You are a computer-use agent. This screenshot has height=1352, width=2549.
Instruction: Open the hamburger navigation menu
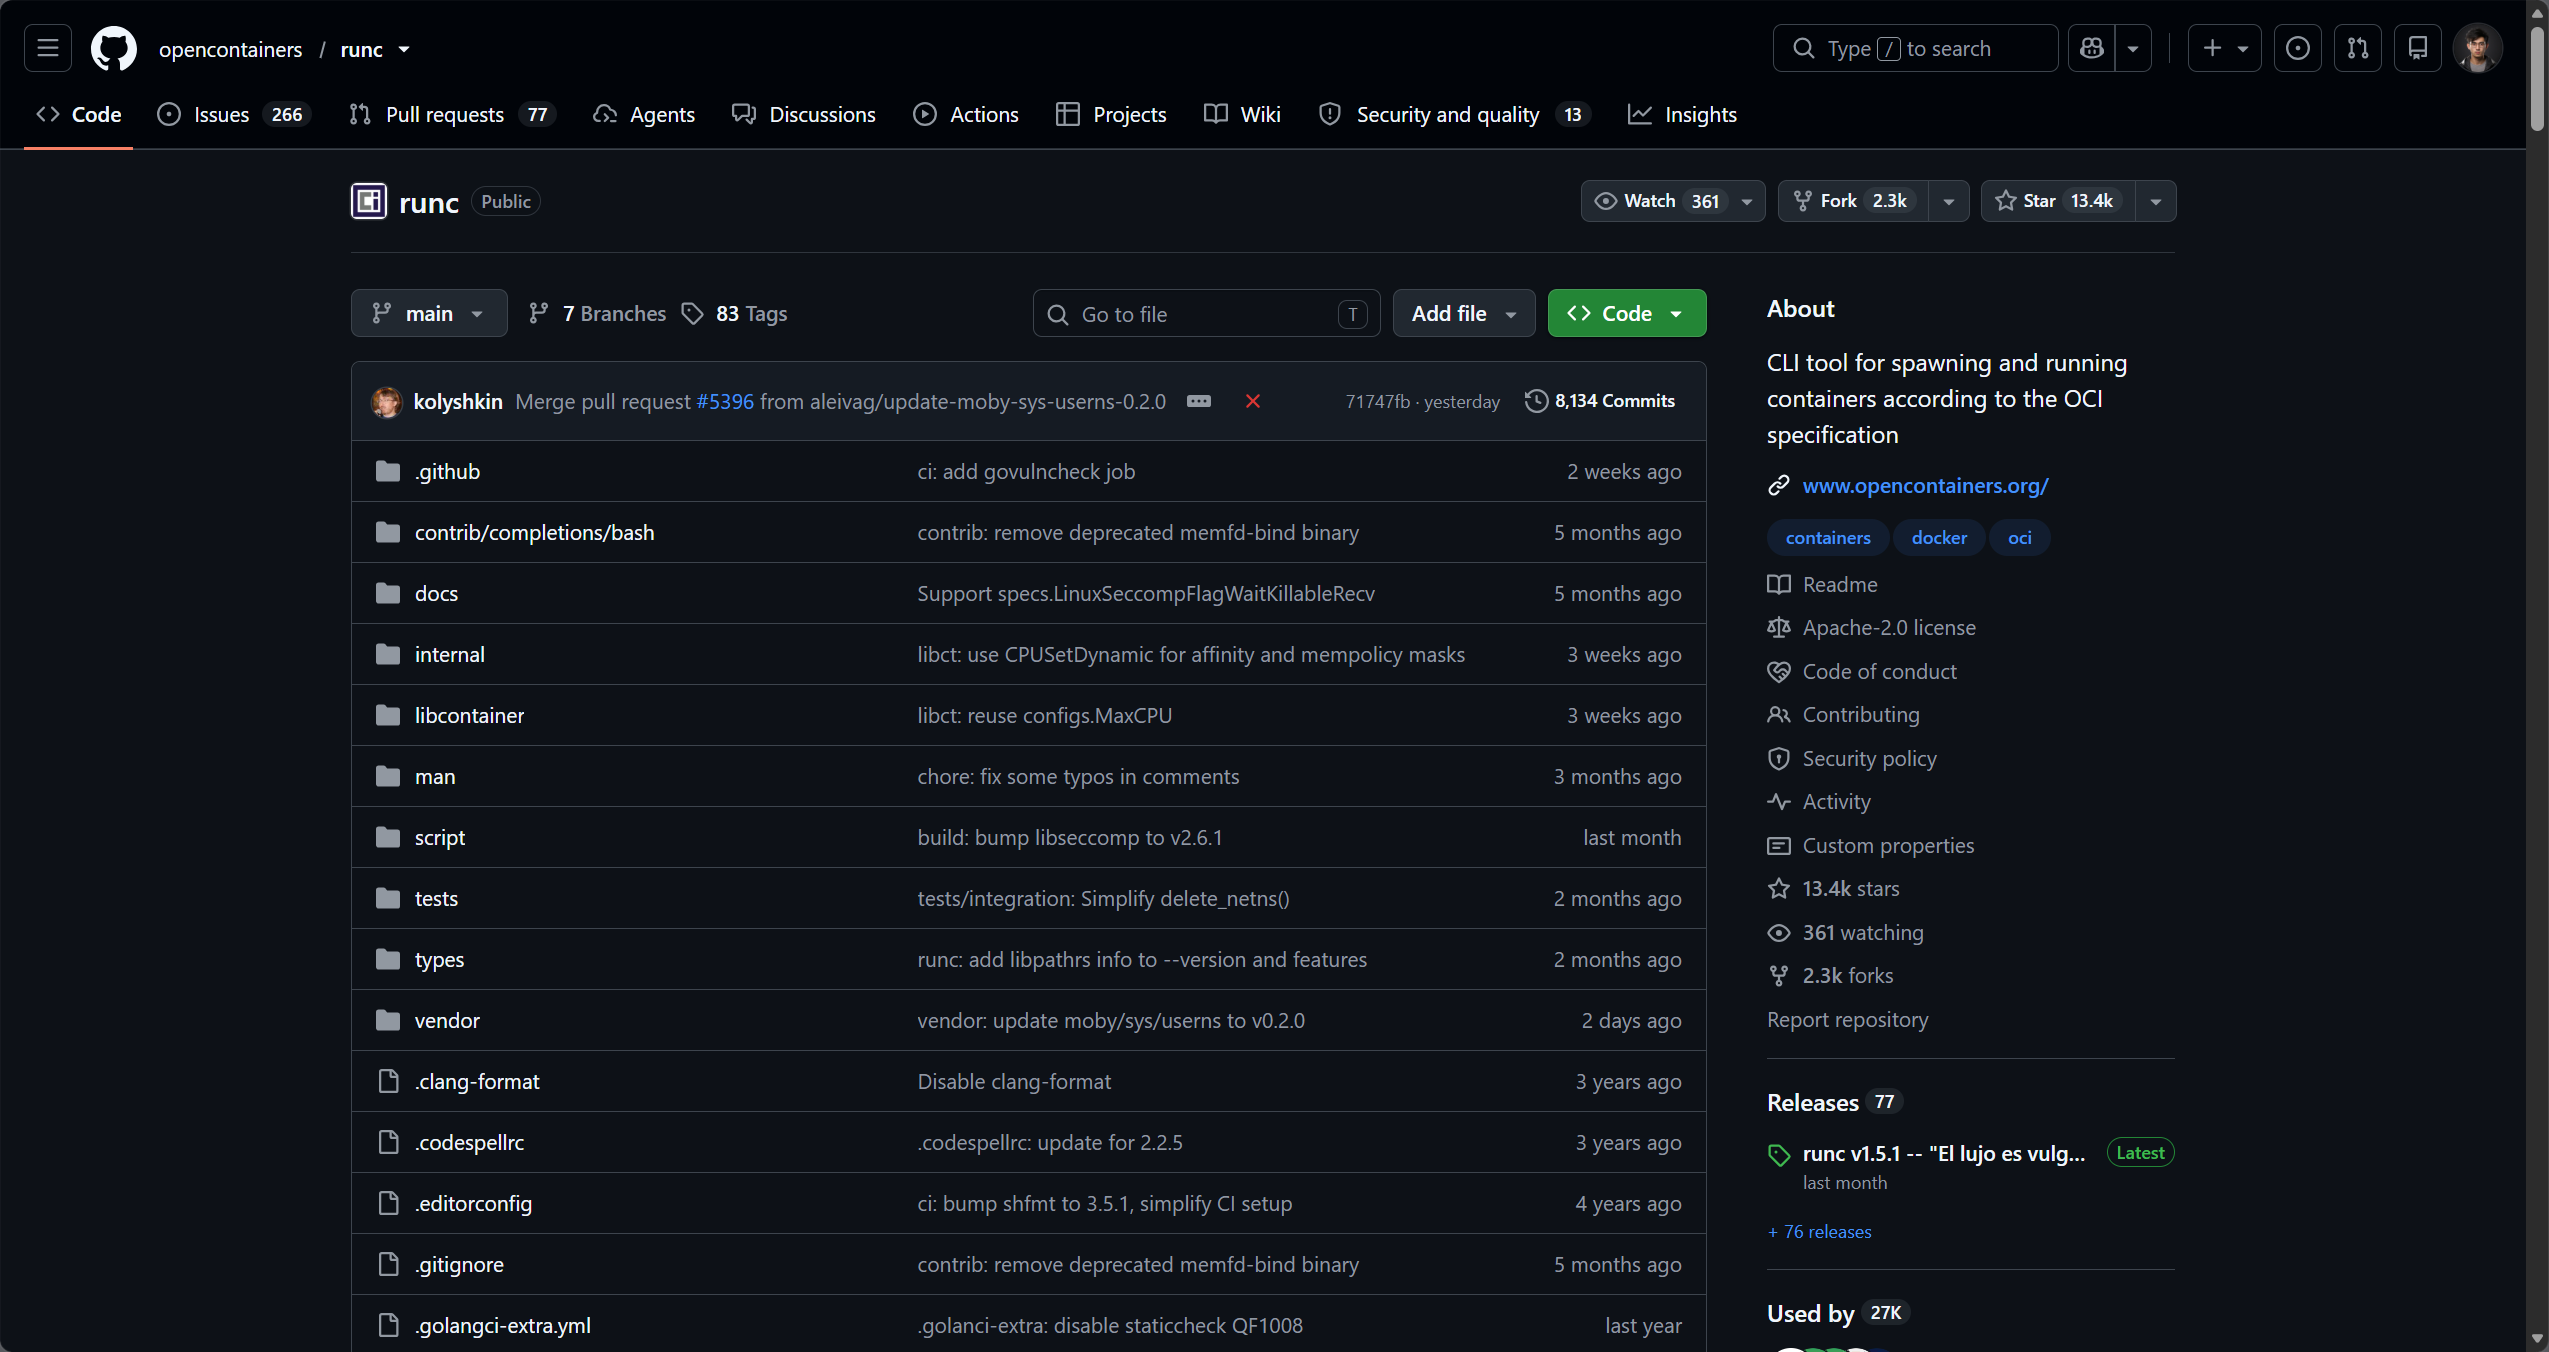(48, 48)
